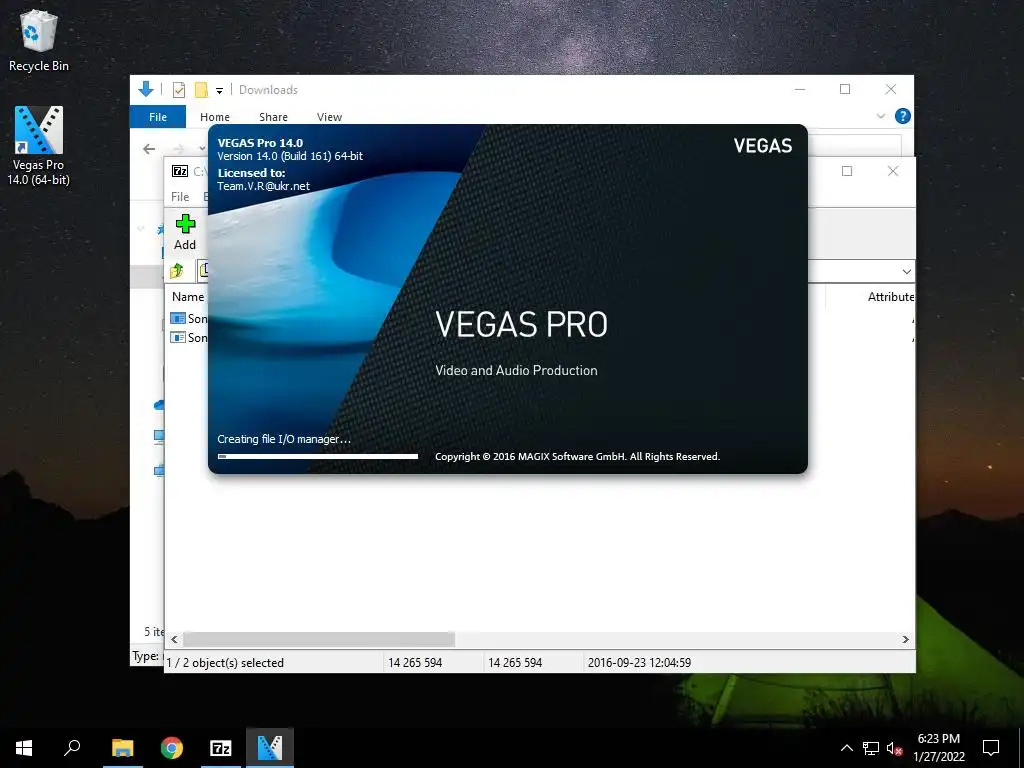Click the Vegas loading progress bar
Viewport: 1024px width, 768px height.
tap(317, 456)
